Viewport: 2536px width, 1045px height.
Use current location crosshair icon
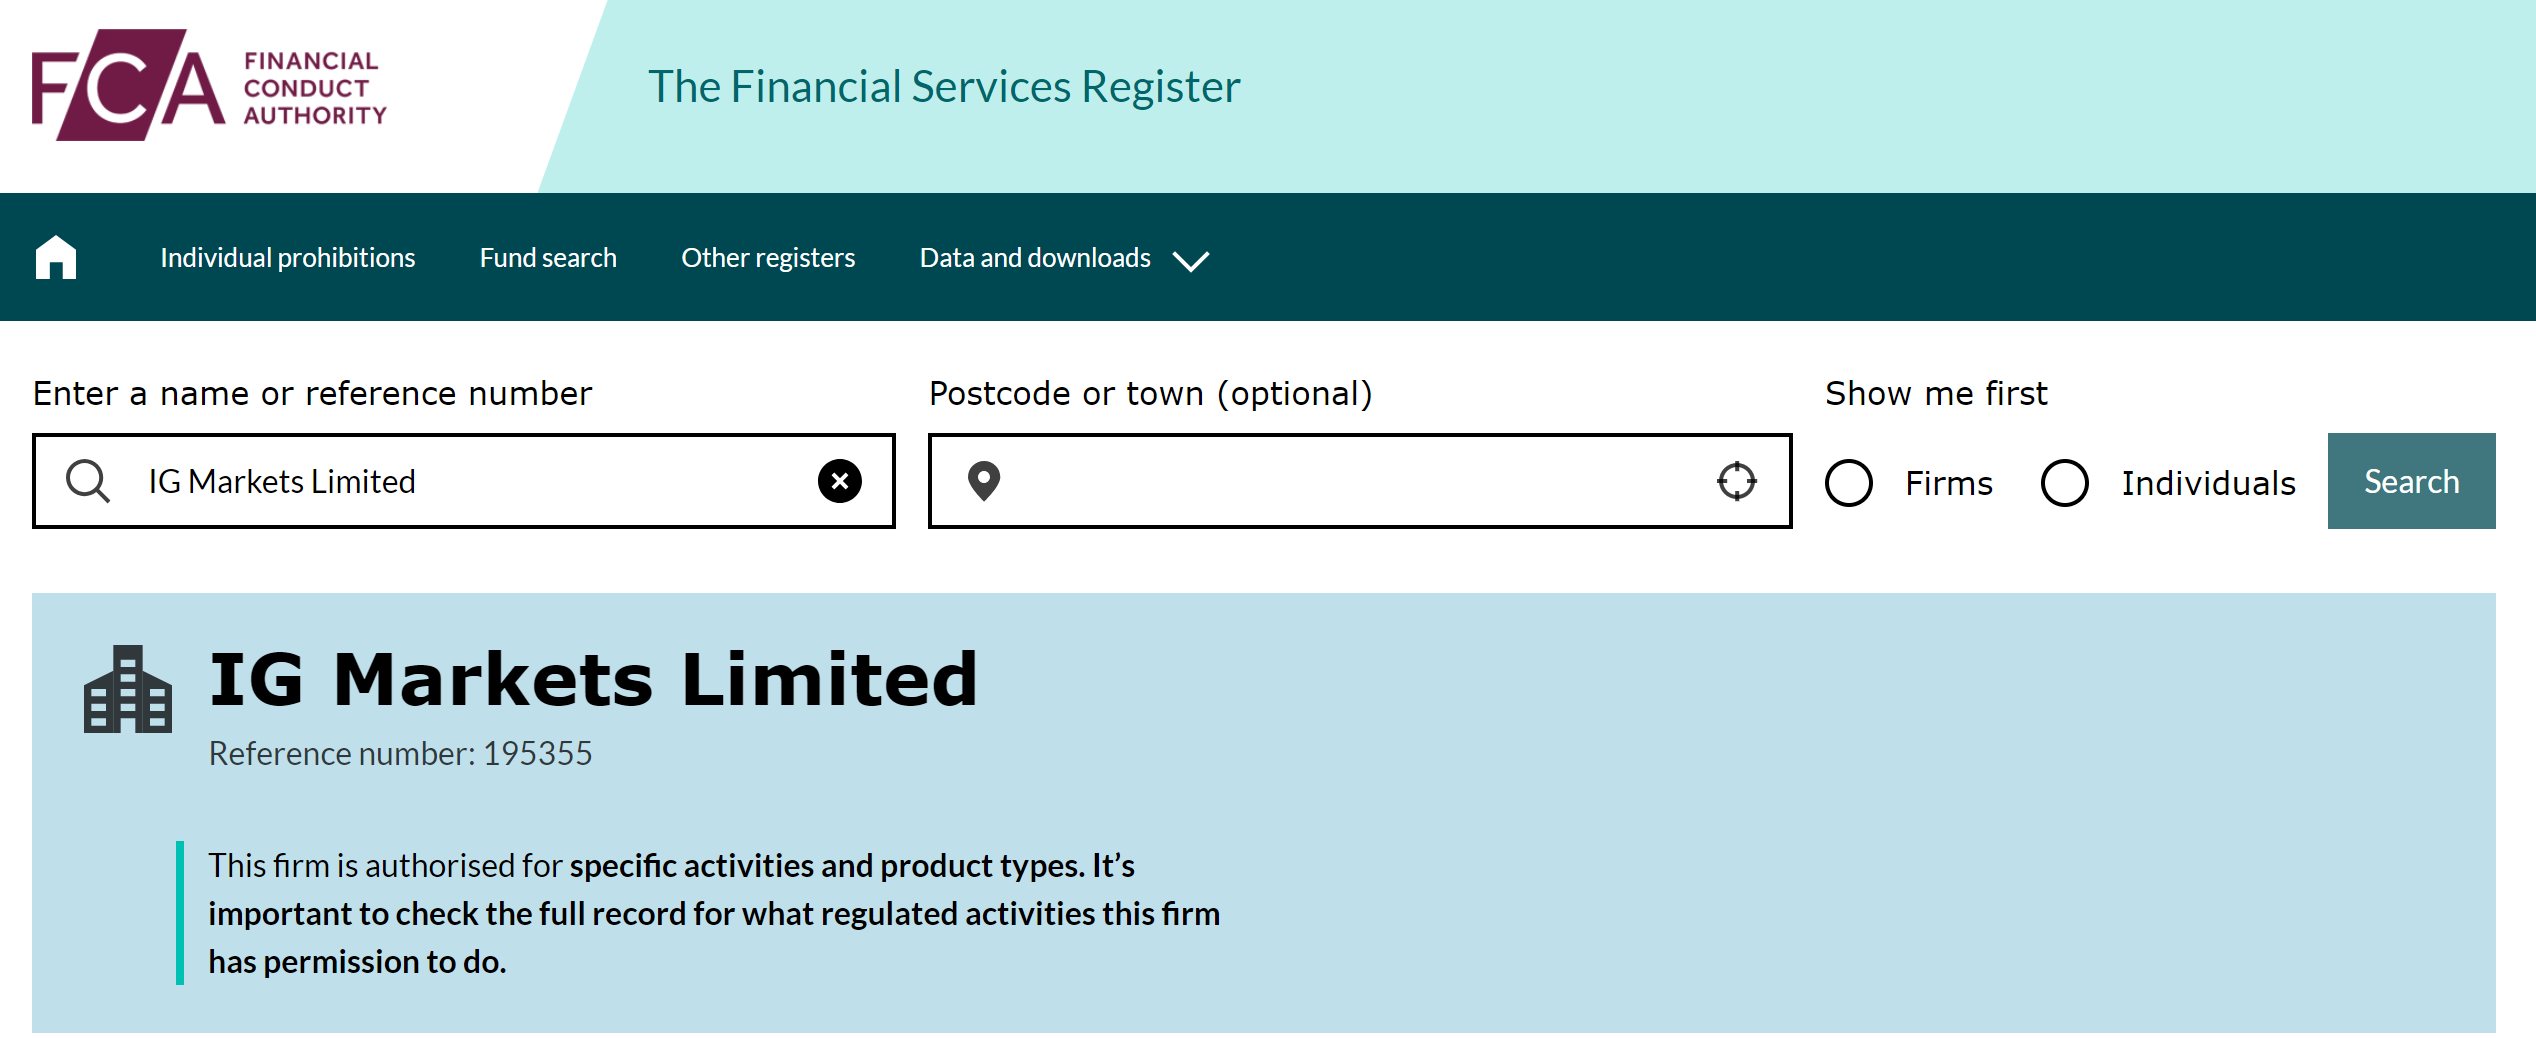(1737, 481)
